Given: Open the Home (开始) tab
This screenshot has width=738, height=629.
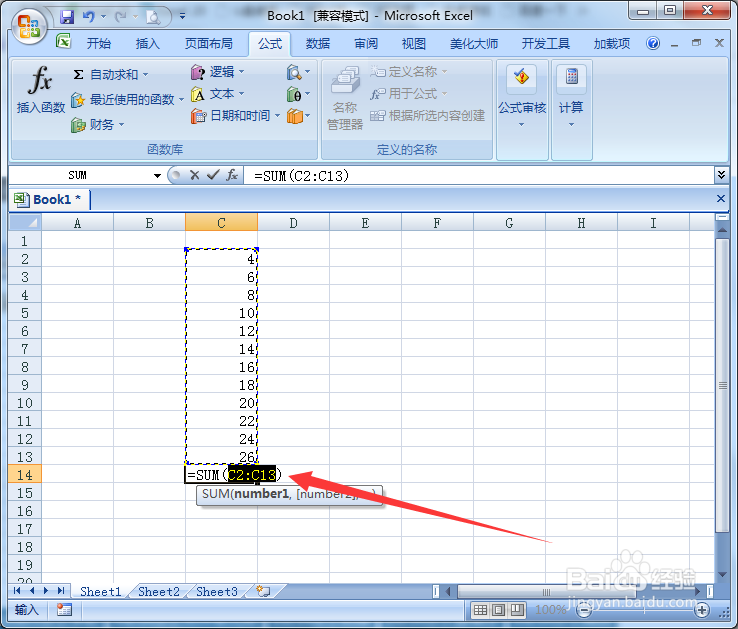Looking at the screenshot, I should coord(99,44).
